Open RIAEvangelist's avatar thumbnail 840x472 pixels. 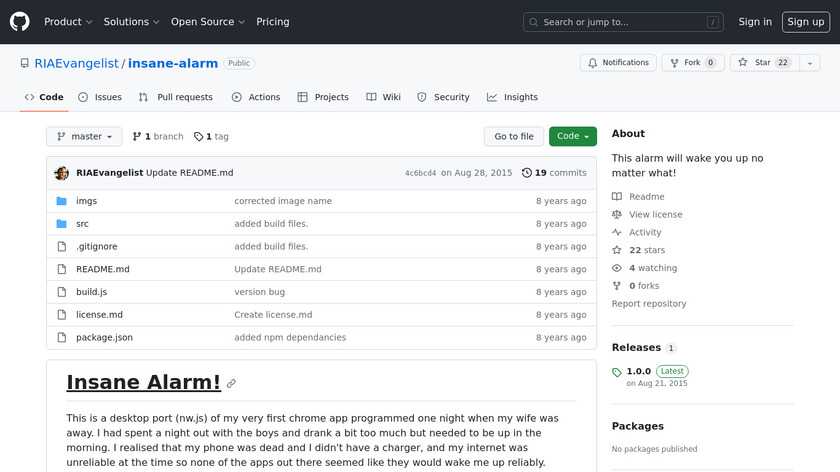61,173
